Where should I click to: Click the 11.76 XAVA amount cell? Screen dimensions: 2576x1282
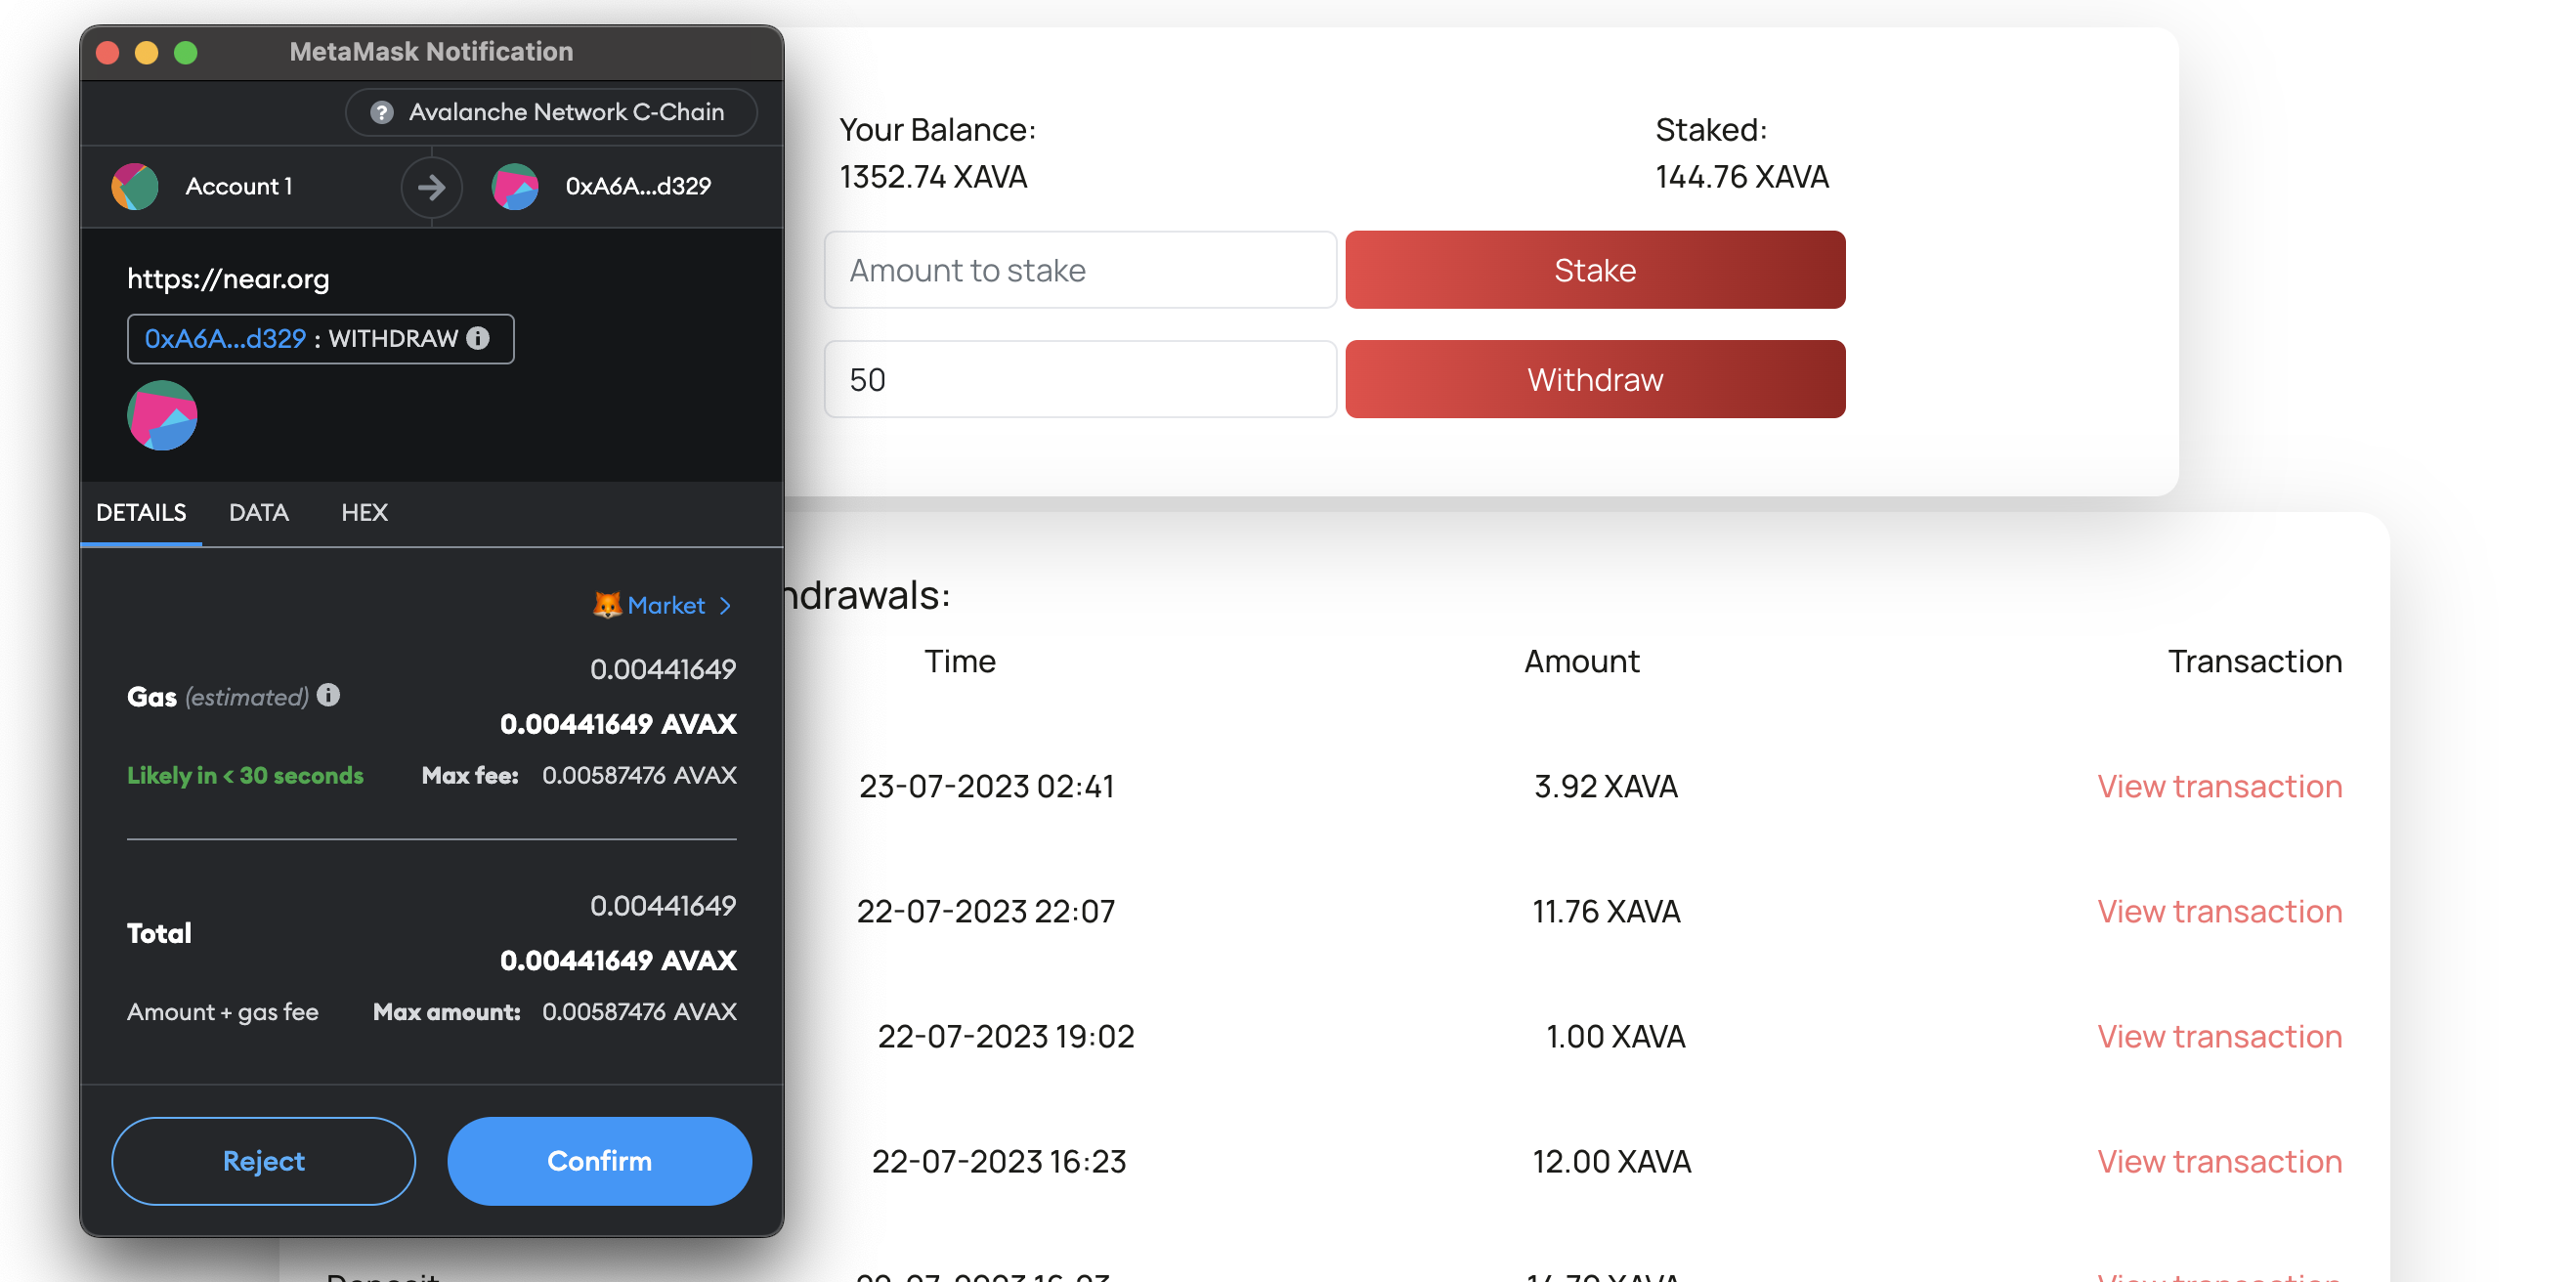[1606, 912]
